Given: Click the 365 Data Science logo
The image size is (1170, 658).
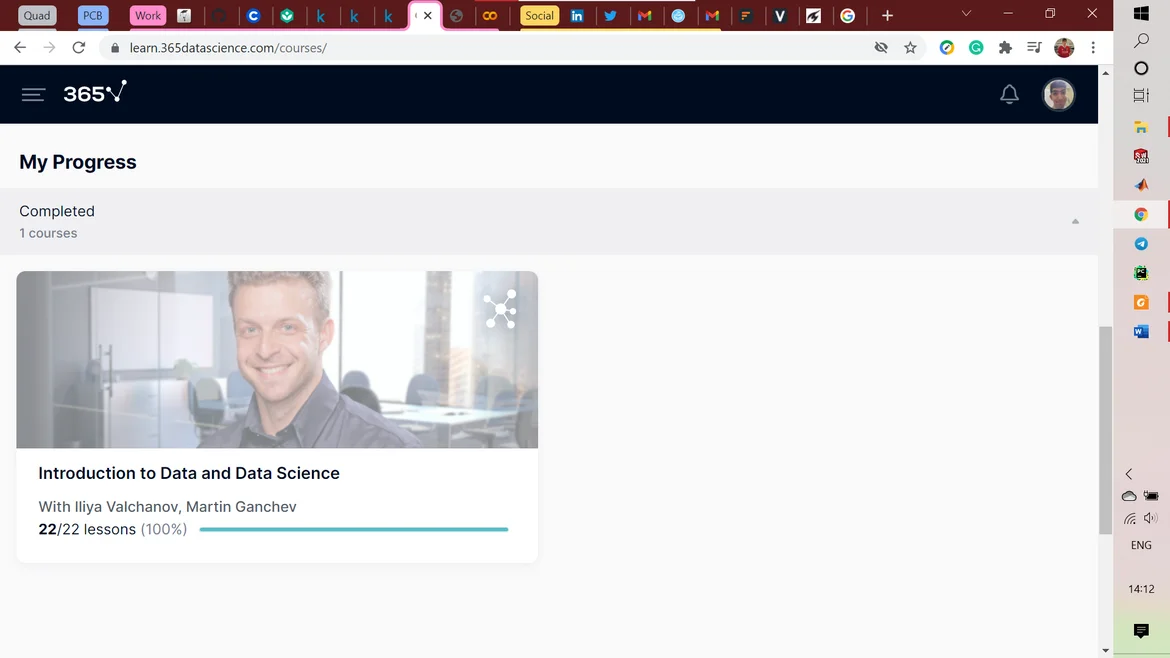Looking at the screenshot, I should (95, 93).
